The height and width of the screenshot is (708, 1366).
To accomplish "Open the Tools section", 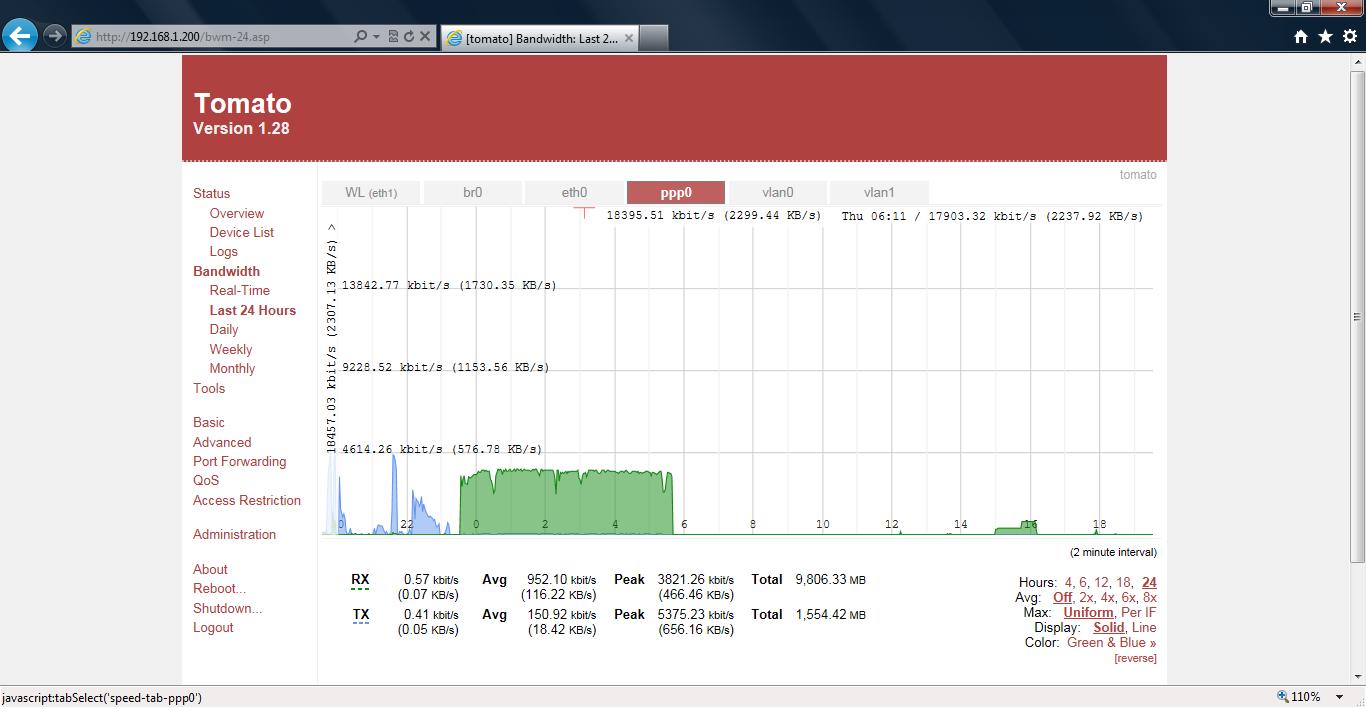I will [209, 388].
